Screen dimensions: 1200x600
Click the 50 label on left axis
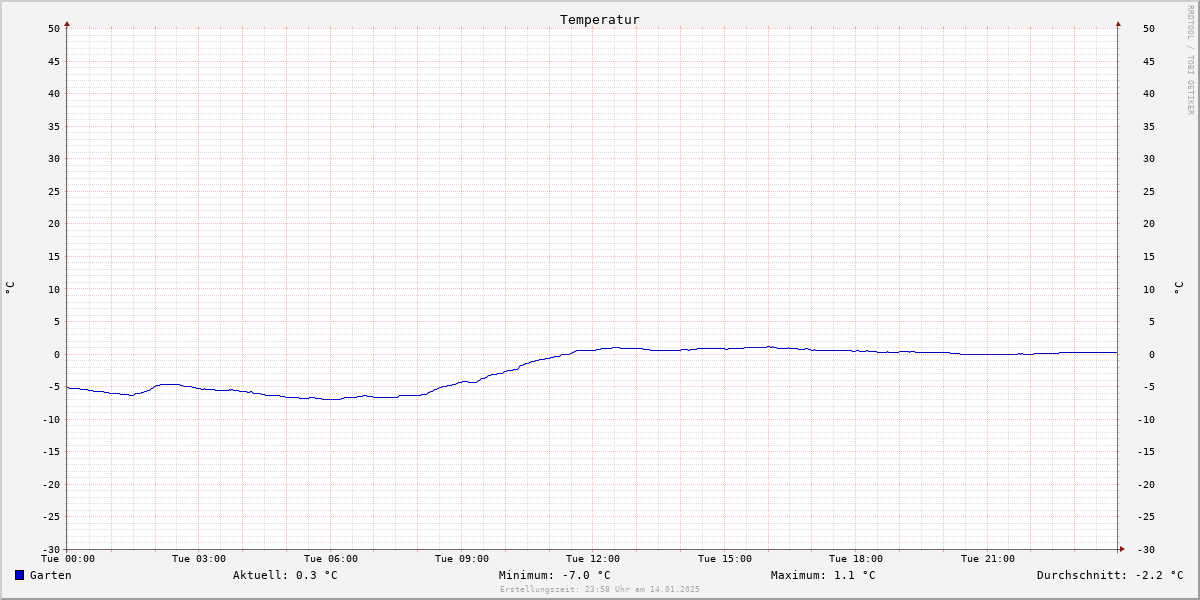[x=54, y=29]
